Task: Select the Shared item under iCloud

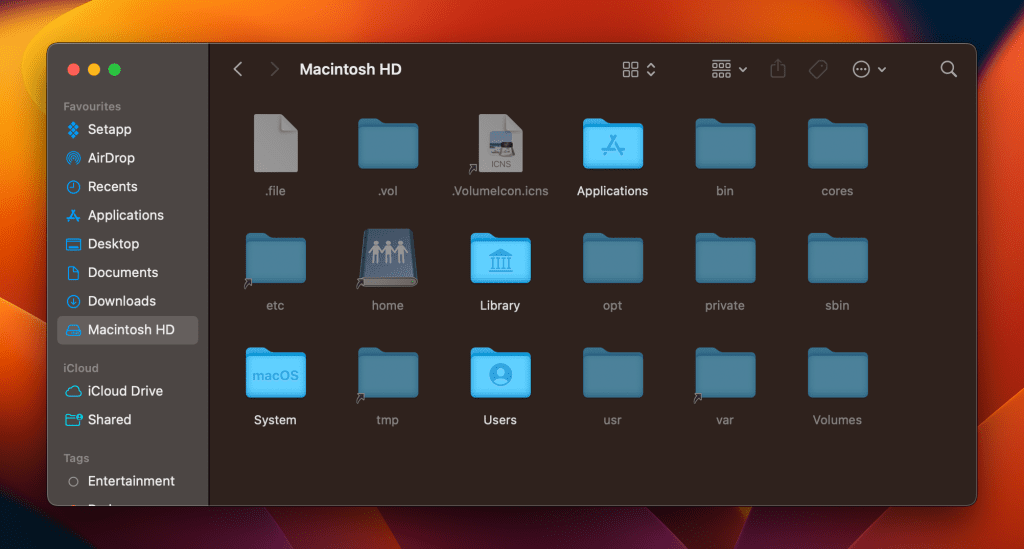Action: [109, 420]
